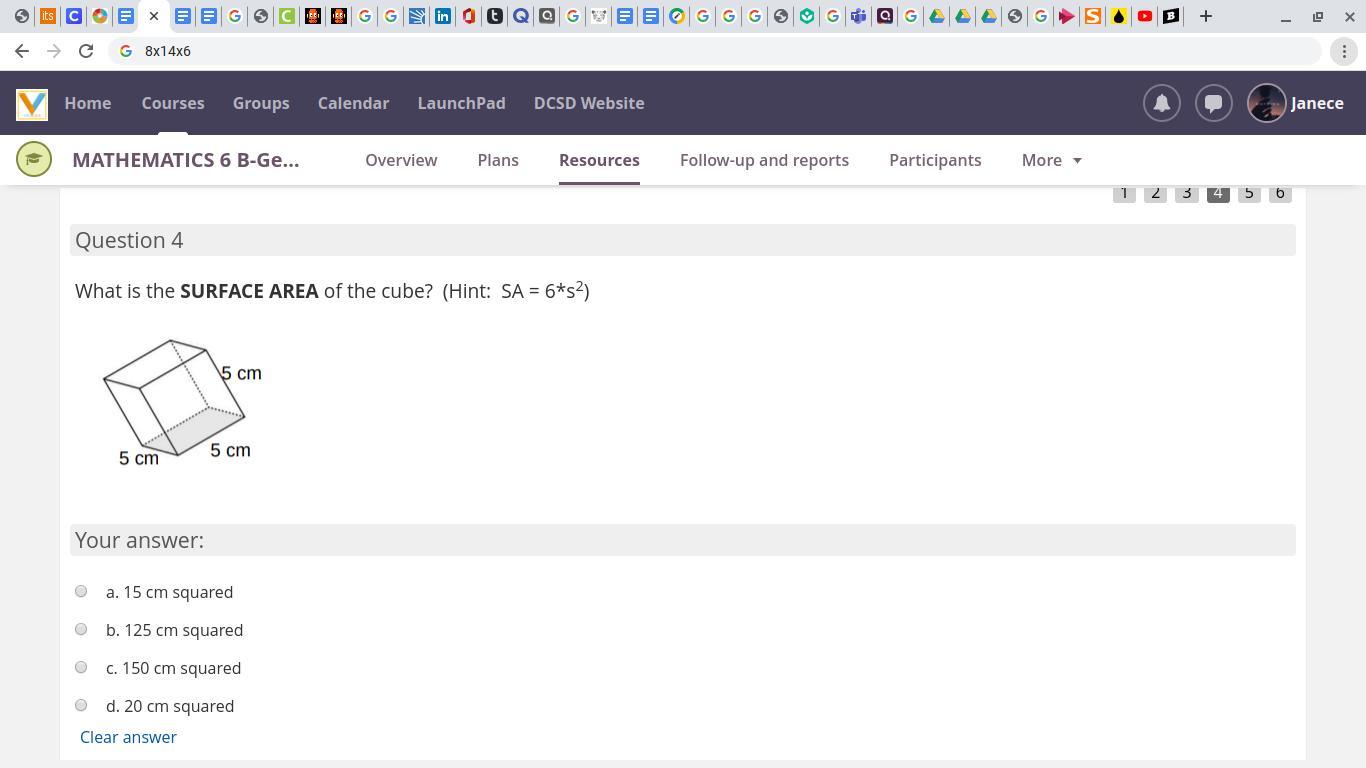
Task: Switch to the red play-arrow tab
Action: (1067, 16)
